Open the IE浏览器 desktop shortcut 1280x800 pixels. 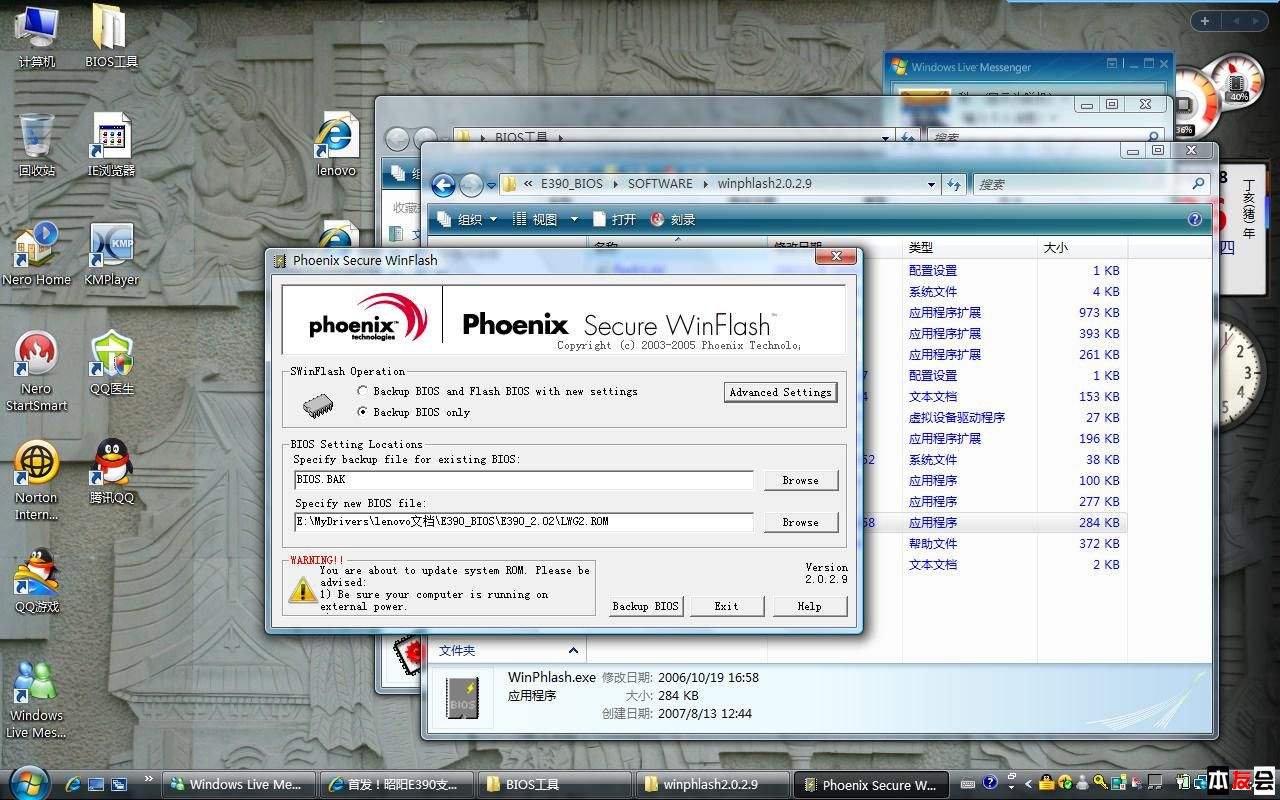pyautogui.click(x=111, y=145)
